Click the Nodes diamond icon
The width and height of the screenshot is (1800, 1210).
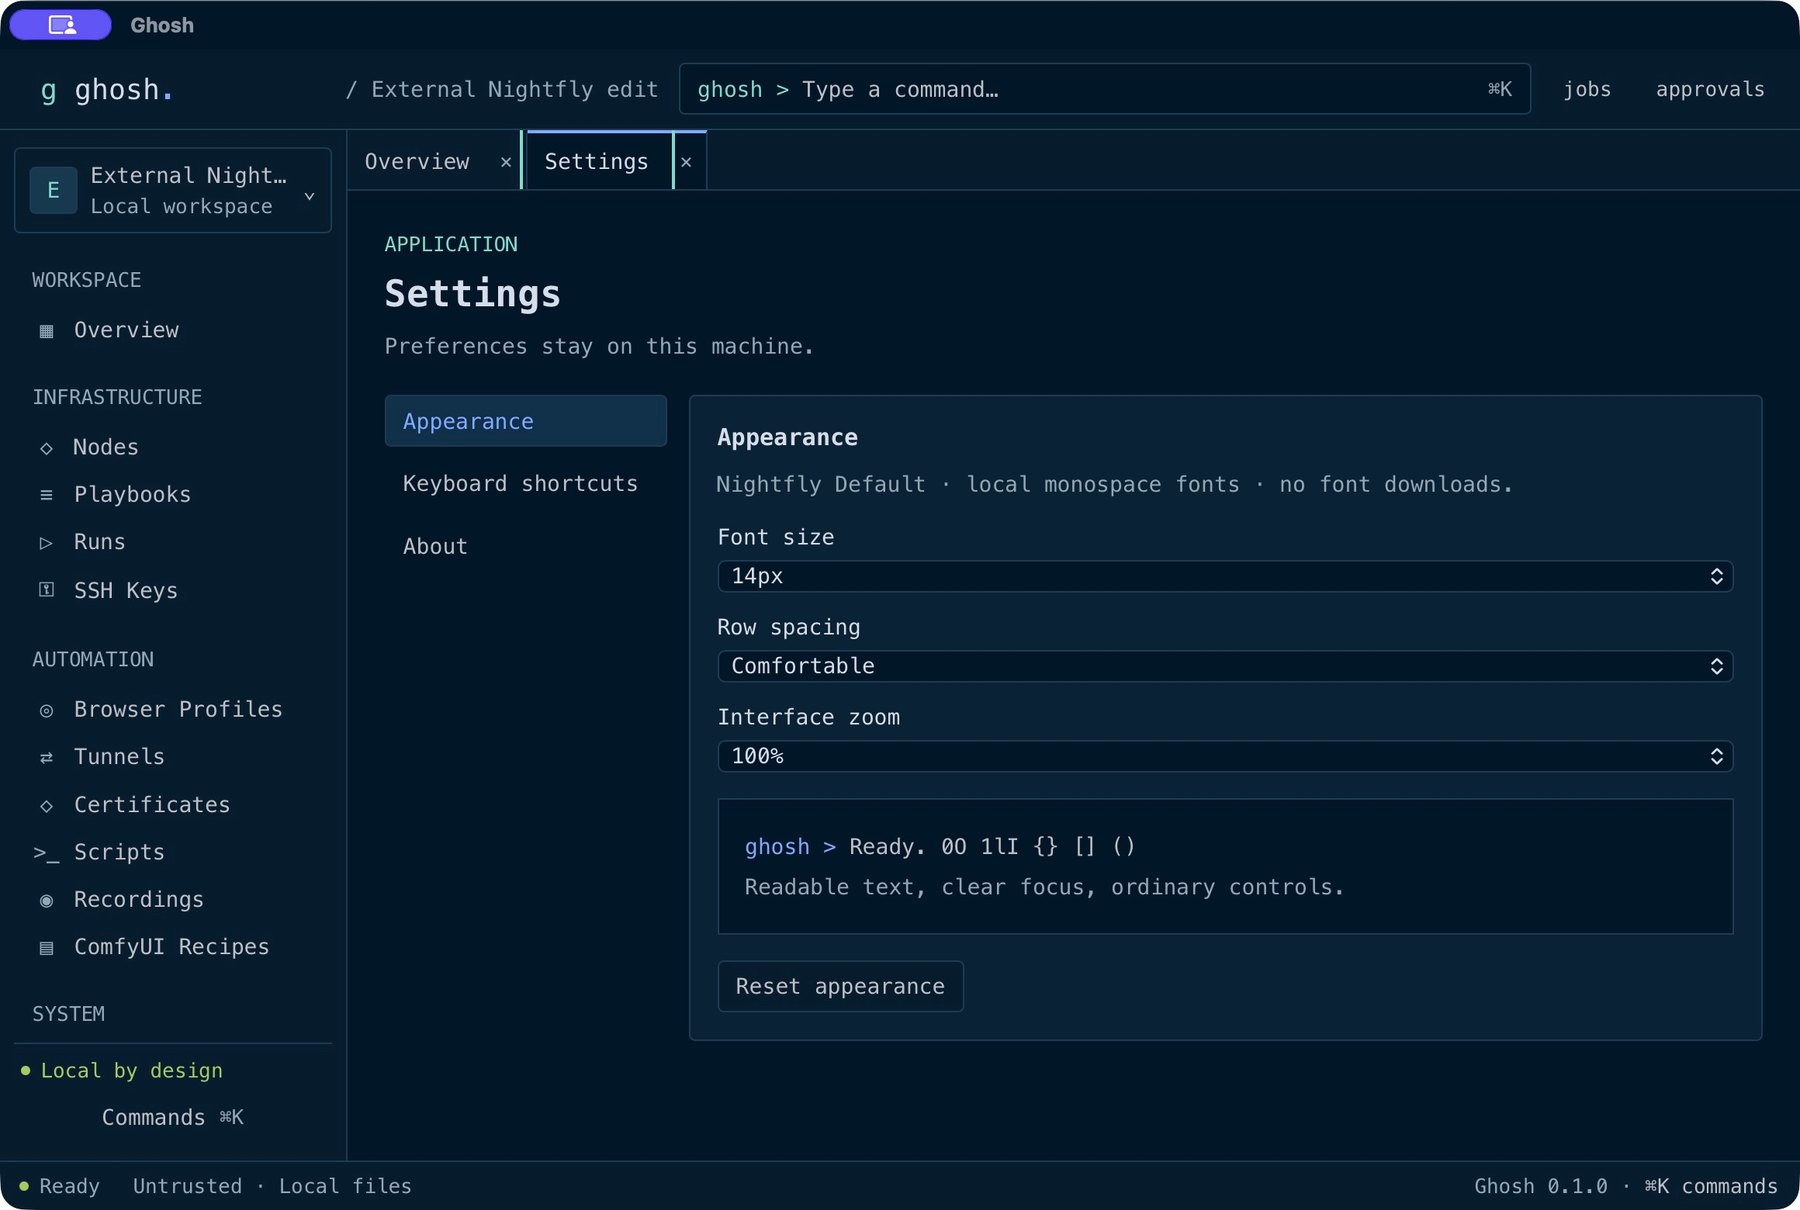click(x=46, y=448)
